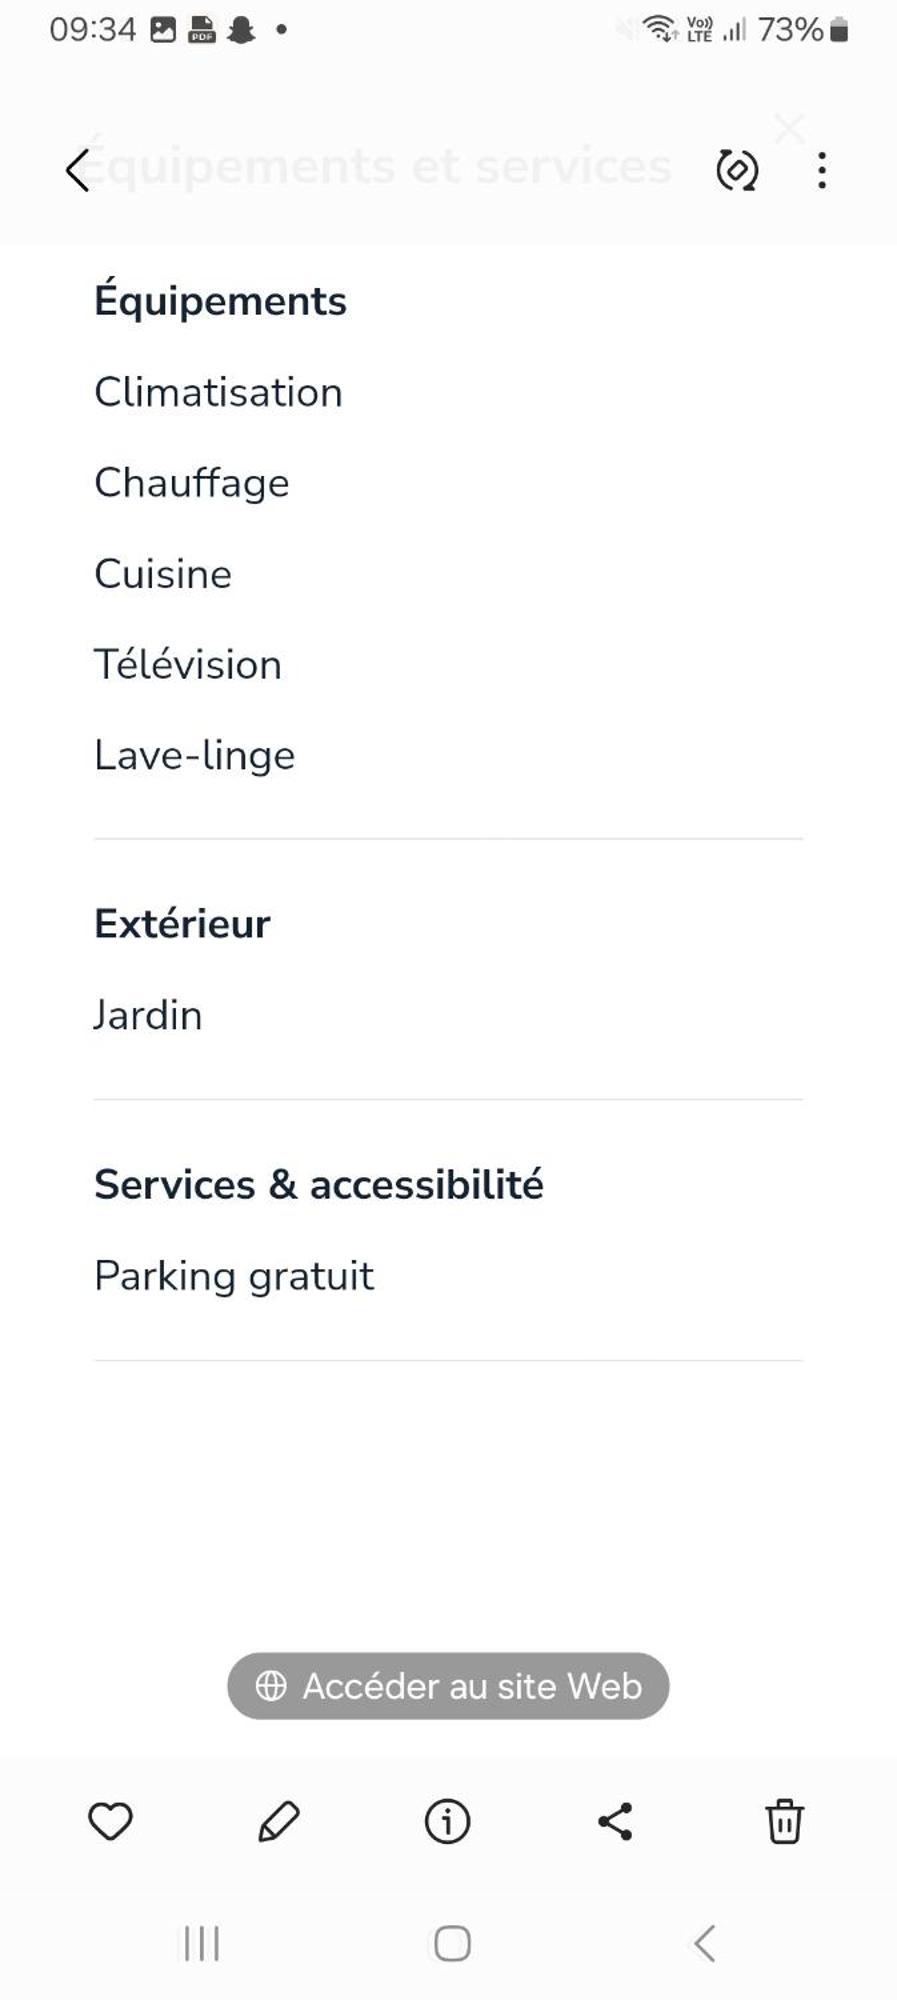
Task: Go to home screen via home button
Action: tap(452, 1944)
